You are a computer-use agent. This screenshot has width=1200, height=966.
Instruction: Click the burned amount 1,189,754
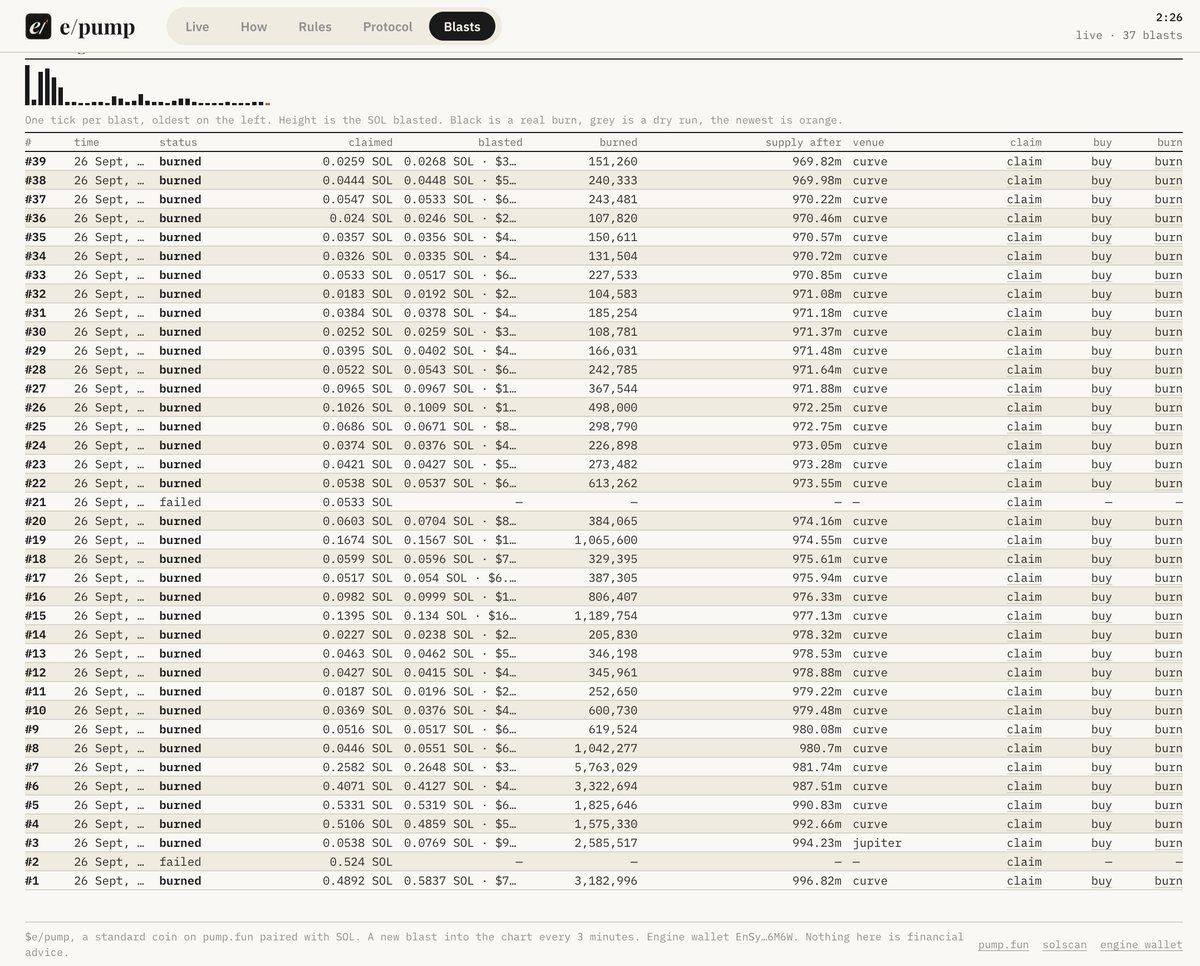click(606, 616)
